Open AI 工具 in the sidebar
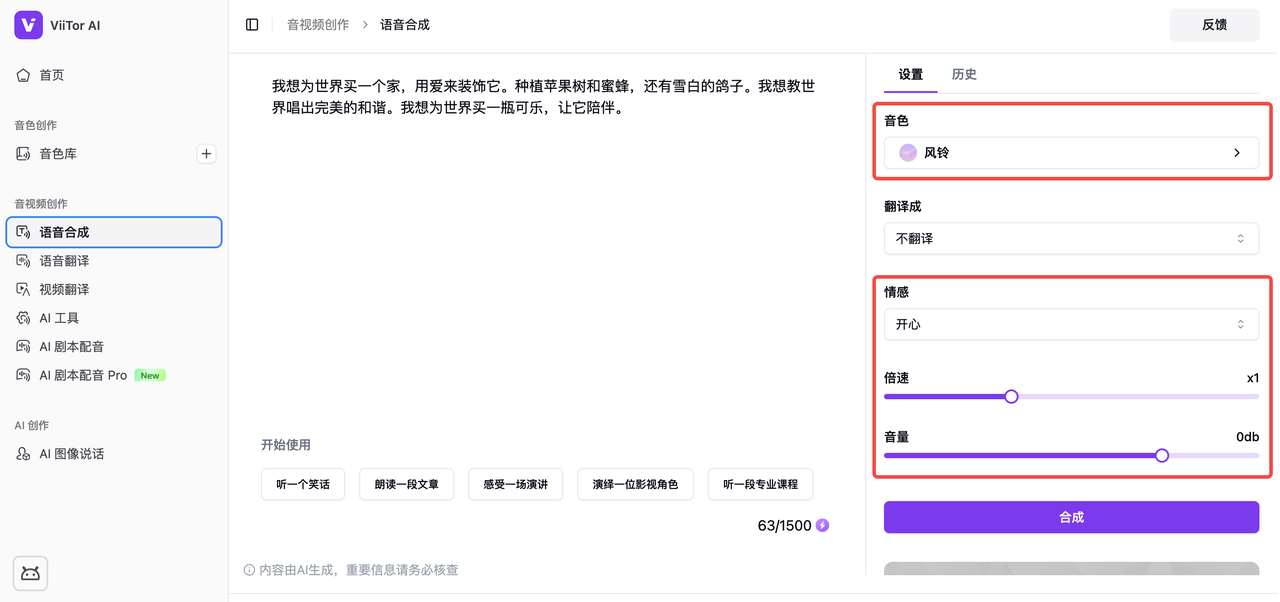 (x=59, y=318)
